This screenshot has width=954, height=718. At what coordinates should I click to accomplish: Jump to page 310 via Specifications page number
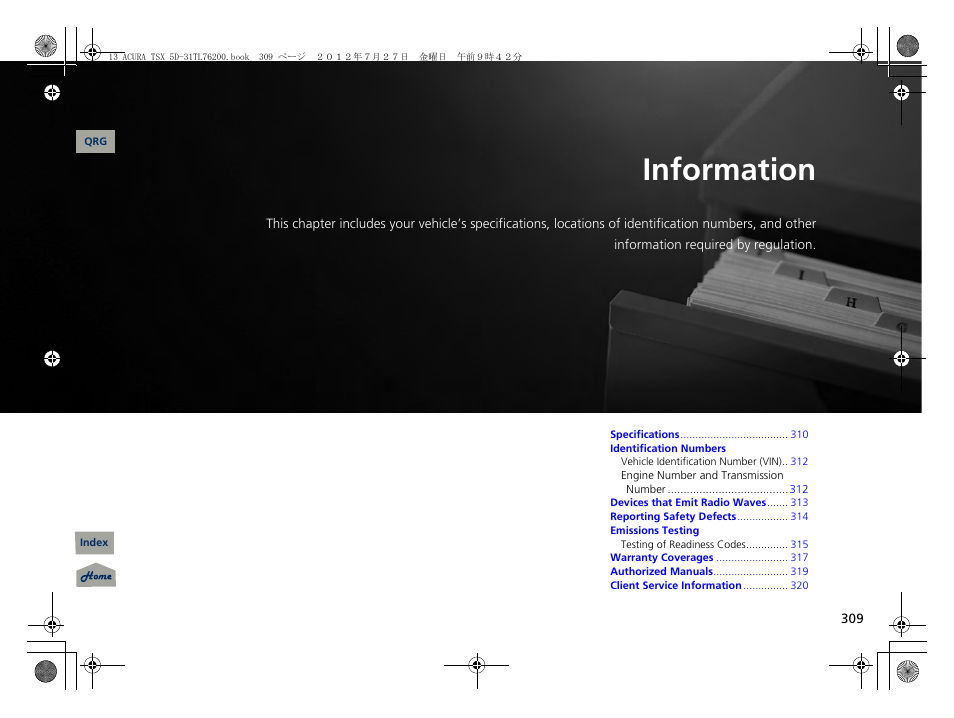tap(798, 434)
